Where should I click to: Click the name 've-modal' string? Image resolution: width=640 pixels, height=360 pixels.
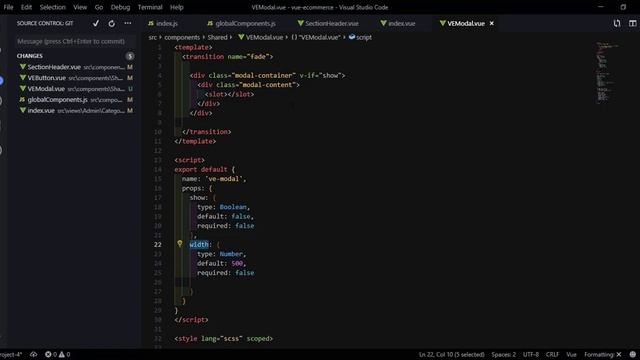(x=224, y=179)
